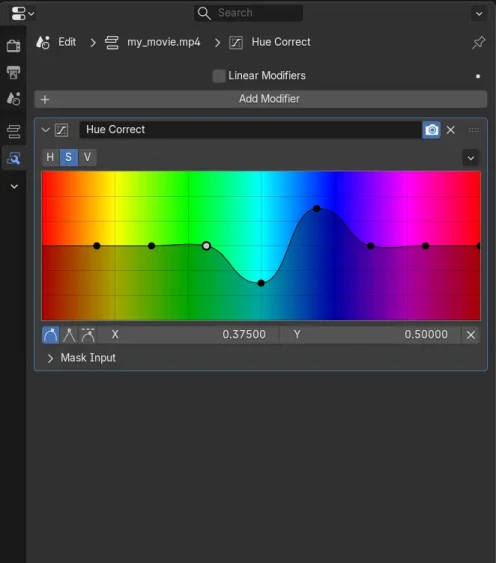Enable the Linear Modifiers checkbox
This screenshot has width=496, height=563.
click(219, 76)
